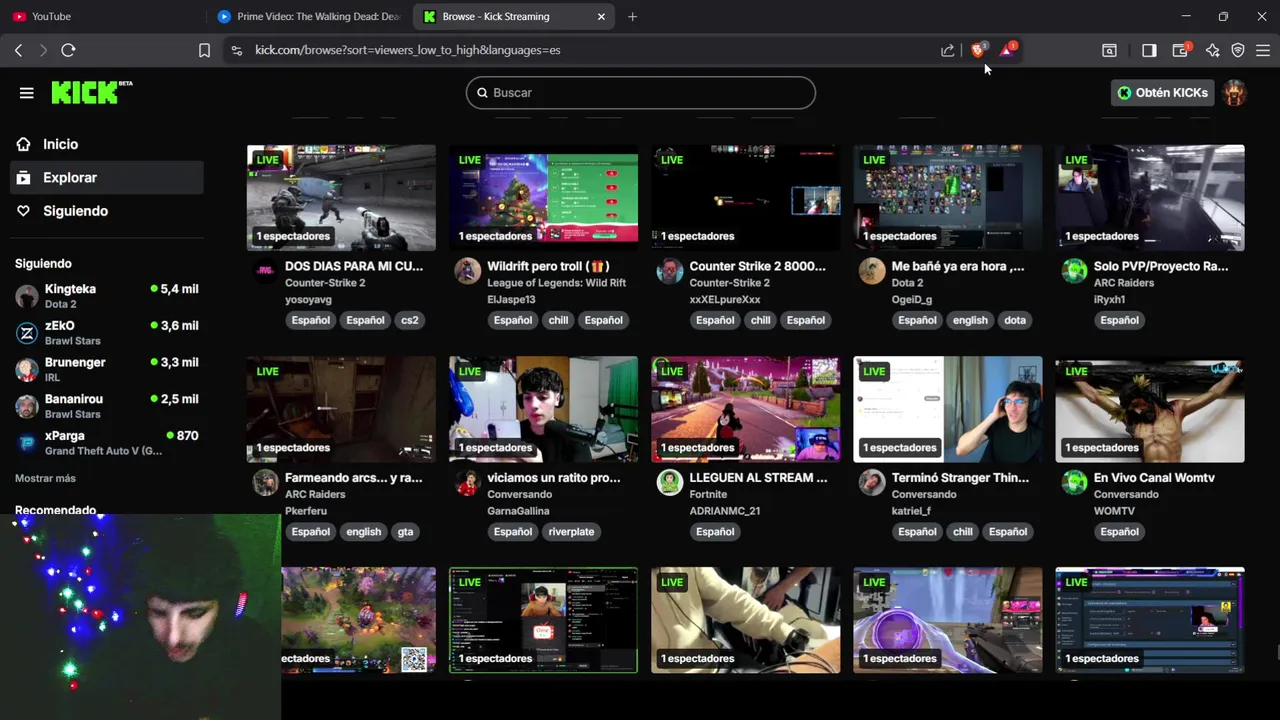Open viciamos un ratito pro... stream thumbnail
This screenshot has height=720, width=1280.
pyautogui.click(x=543, y=409)
